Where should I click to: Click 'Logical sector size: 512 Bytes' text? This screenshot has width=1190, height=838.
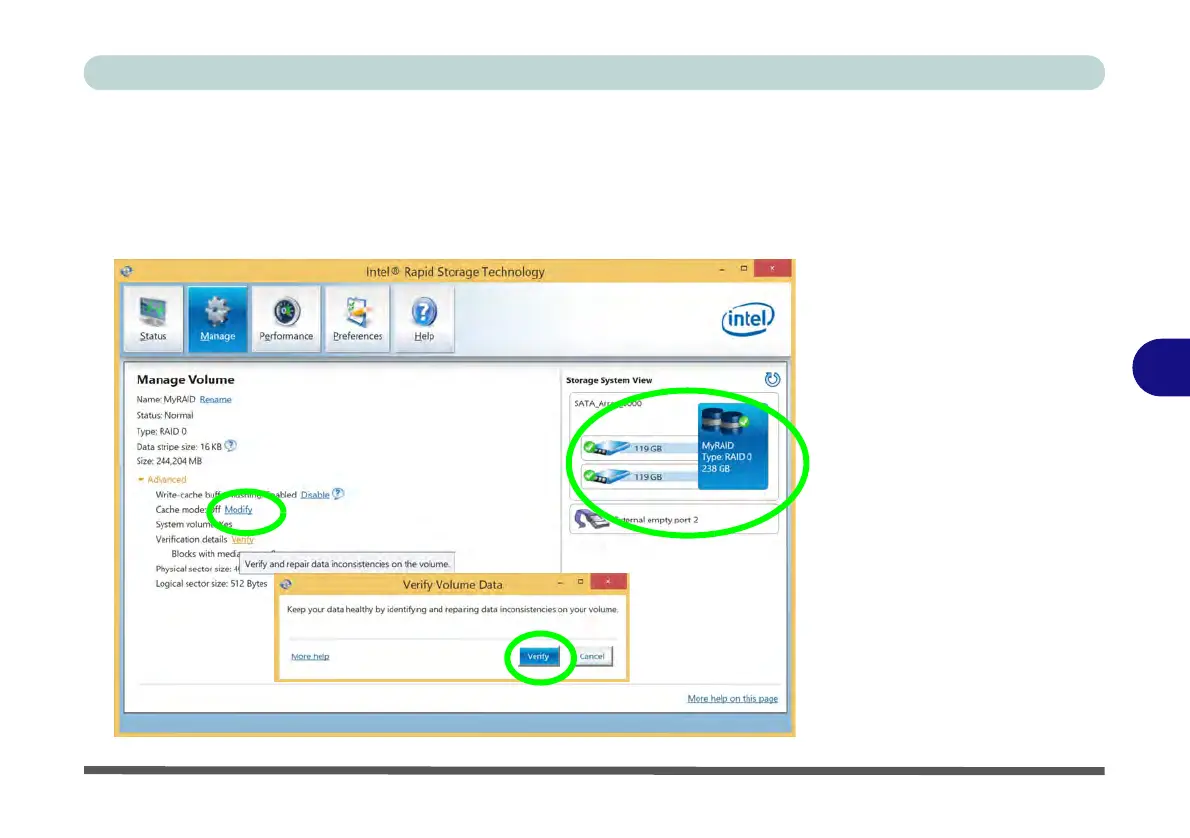coord(212,584)
